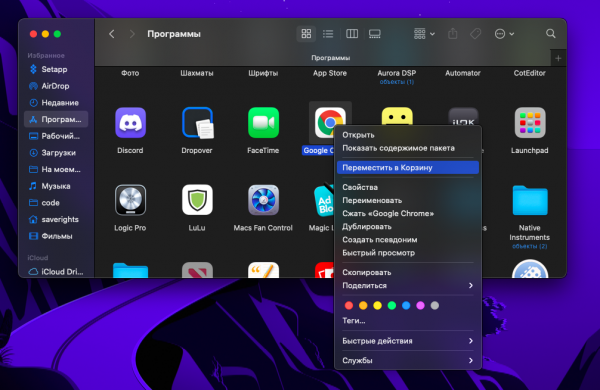The width and height of the screenshot is (600, 390).
Task: Open Теги... in the context menu
Action: coord(408,321)
